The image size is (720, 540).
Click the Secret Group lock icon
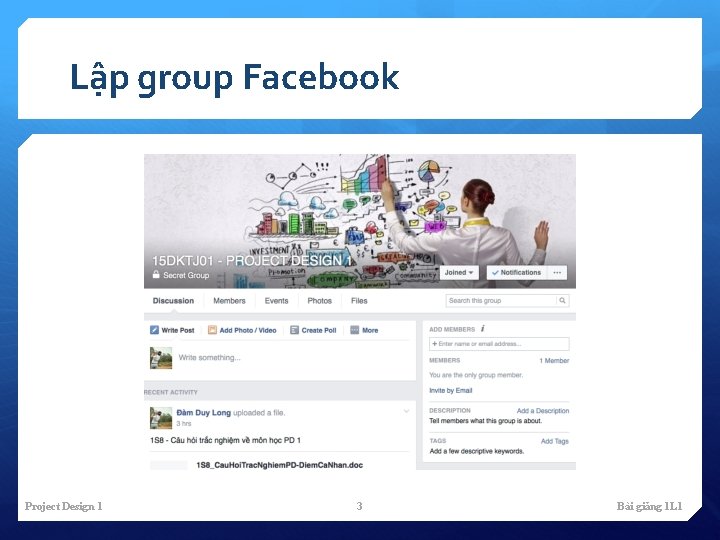point(156,275)
